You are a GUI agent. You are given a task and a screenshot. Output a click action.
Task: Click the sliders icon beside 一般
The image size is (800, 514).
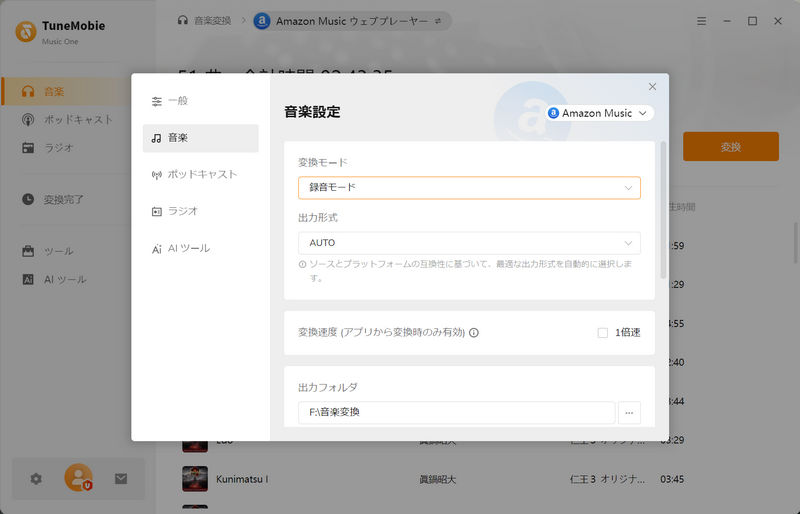[157, 102]
